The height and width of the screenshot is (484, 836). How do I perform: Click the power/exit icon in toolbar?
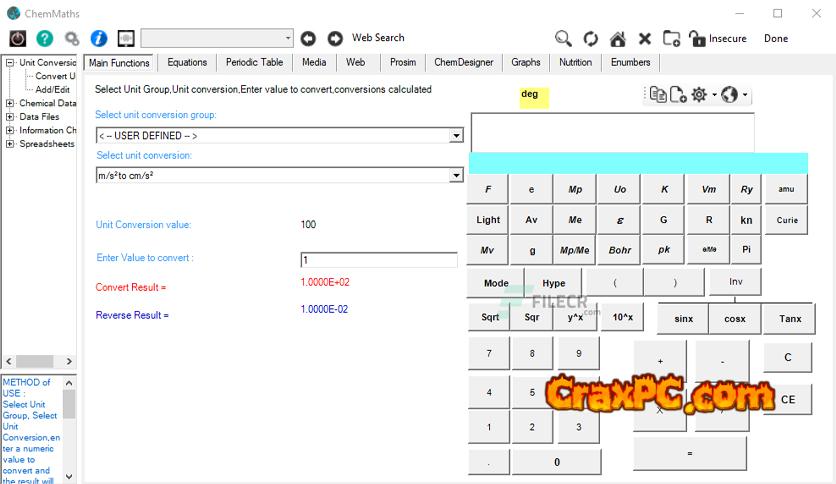coord(18,39)
